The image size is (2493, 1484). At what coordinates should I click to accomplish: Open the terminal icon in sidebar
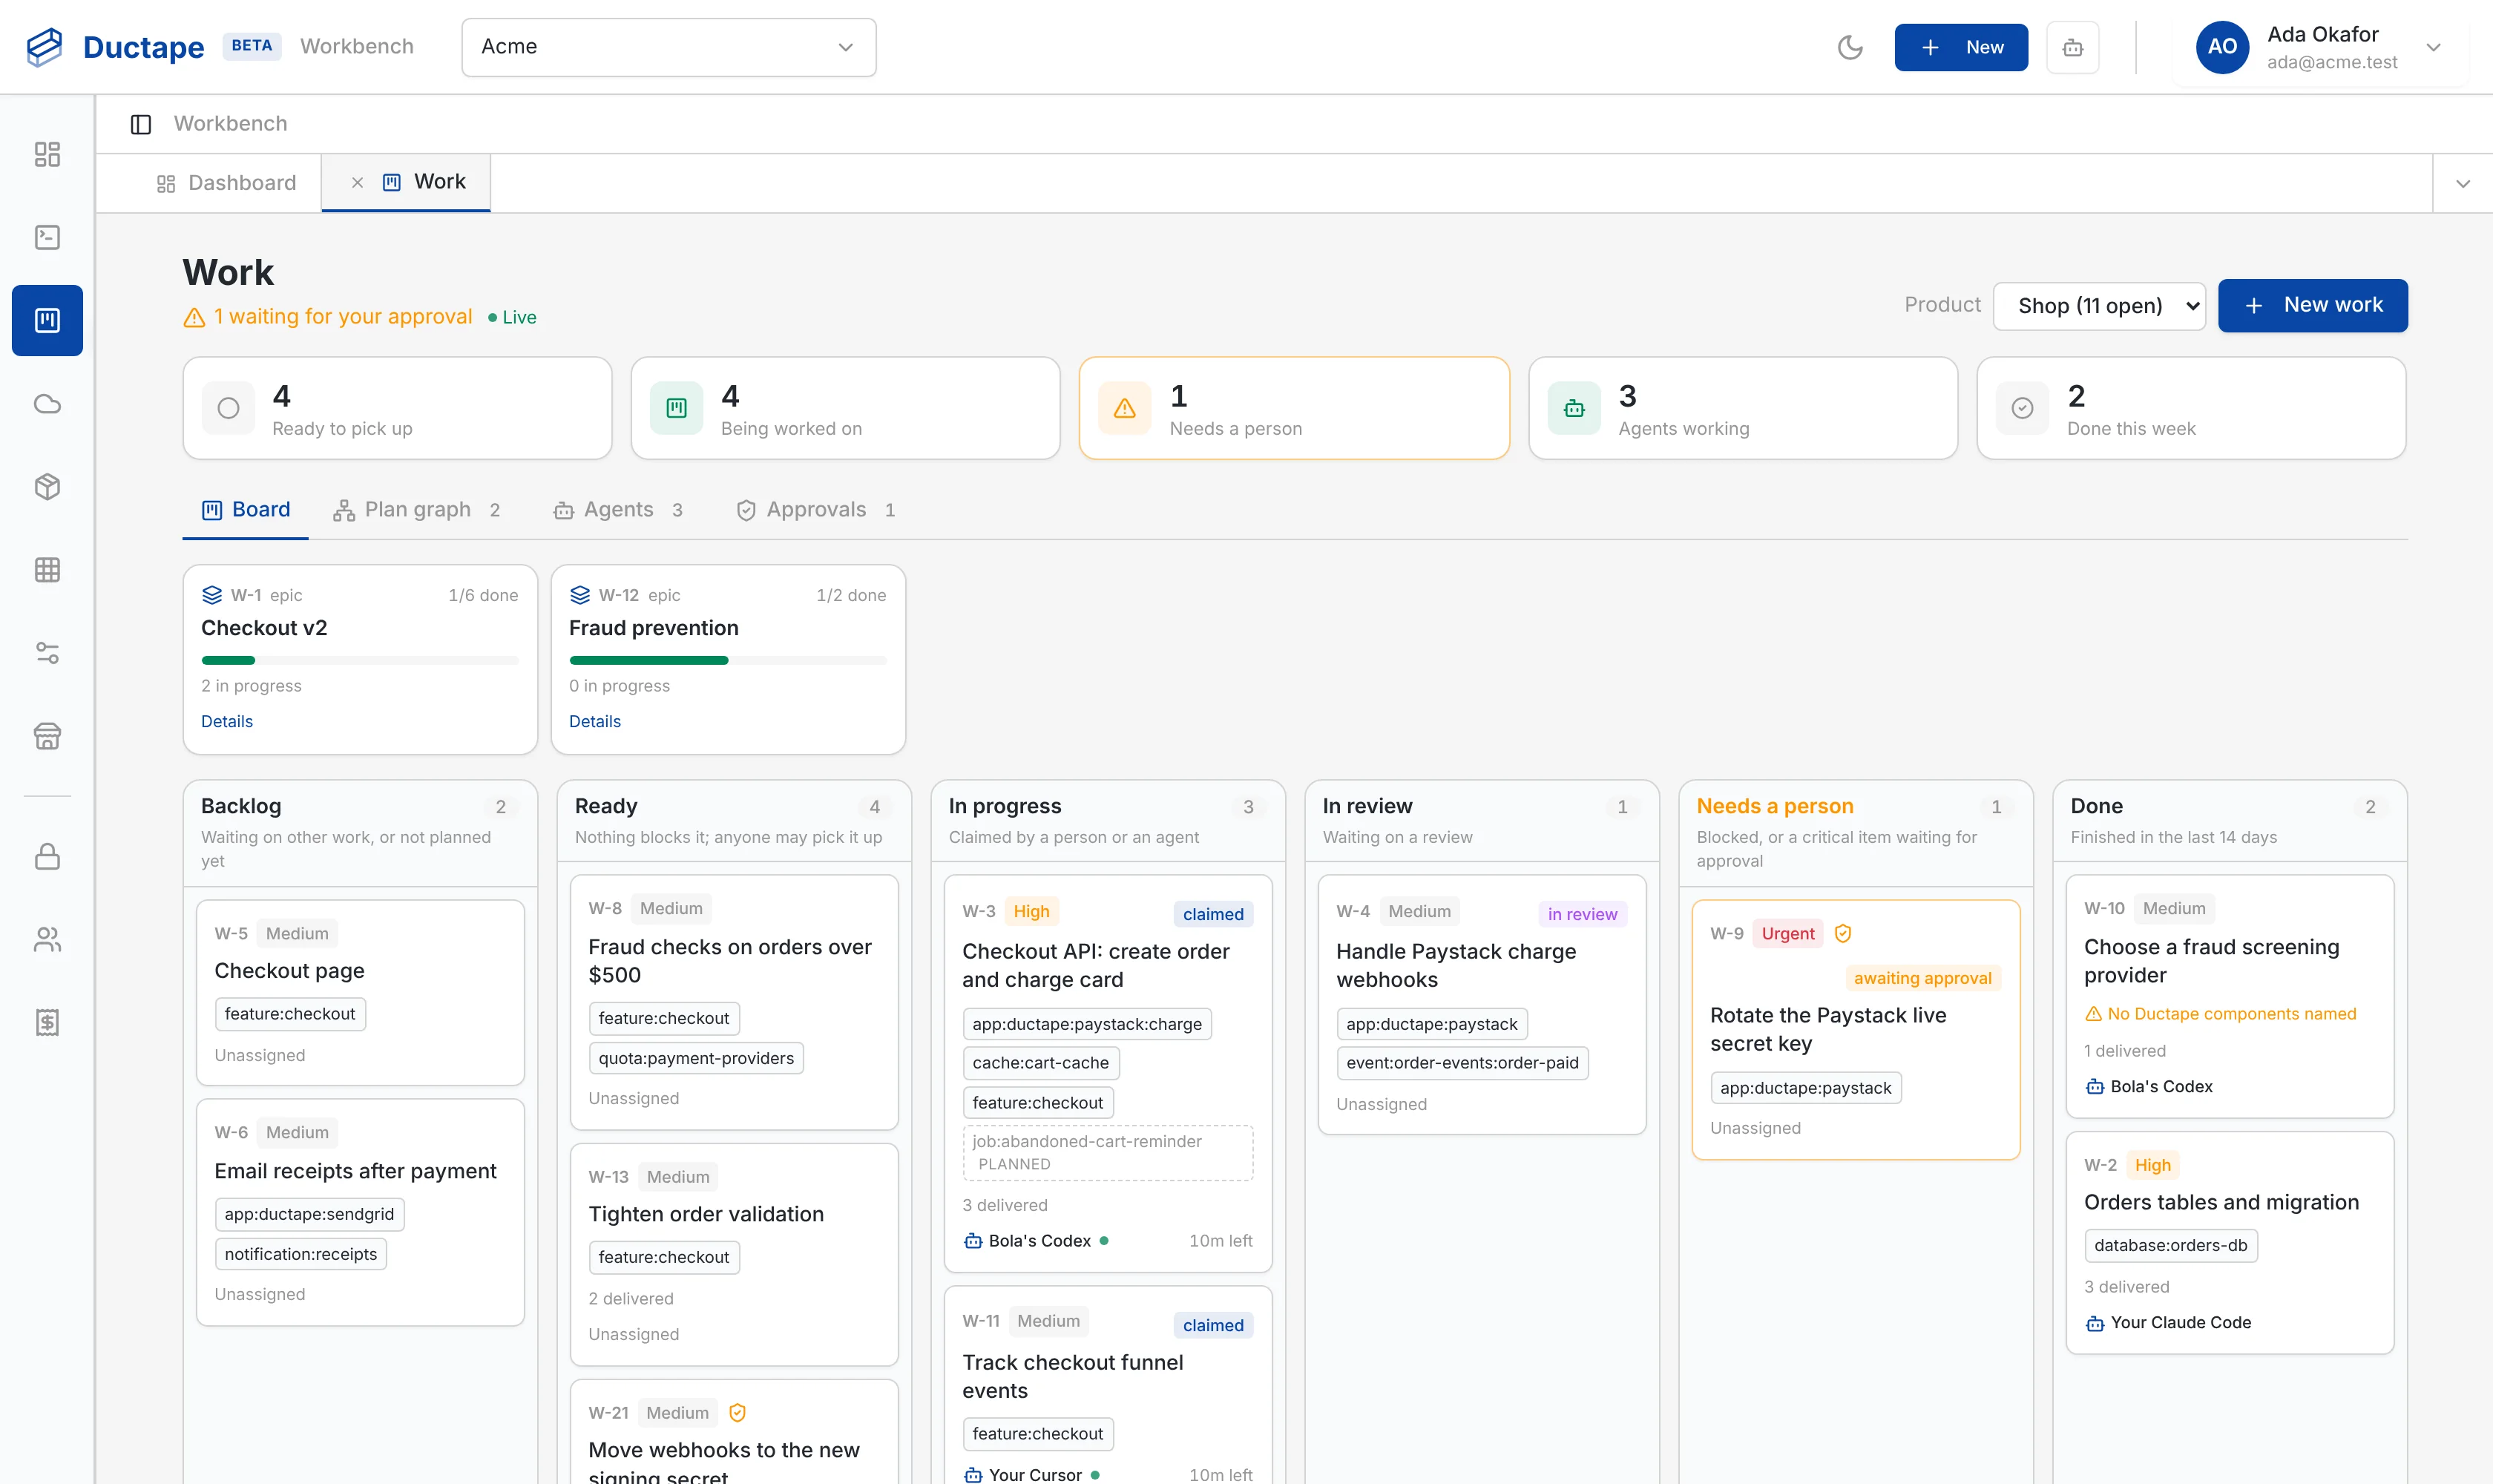coord(47,237)
